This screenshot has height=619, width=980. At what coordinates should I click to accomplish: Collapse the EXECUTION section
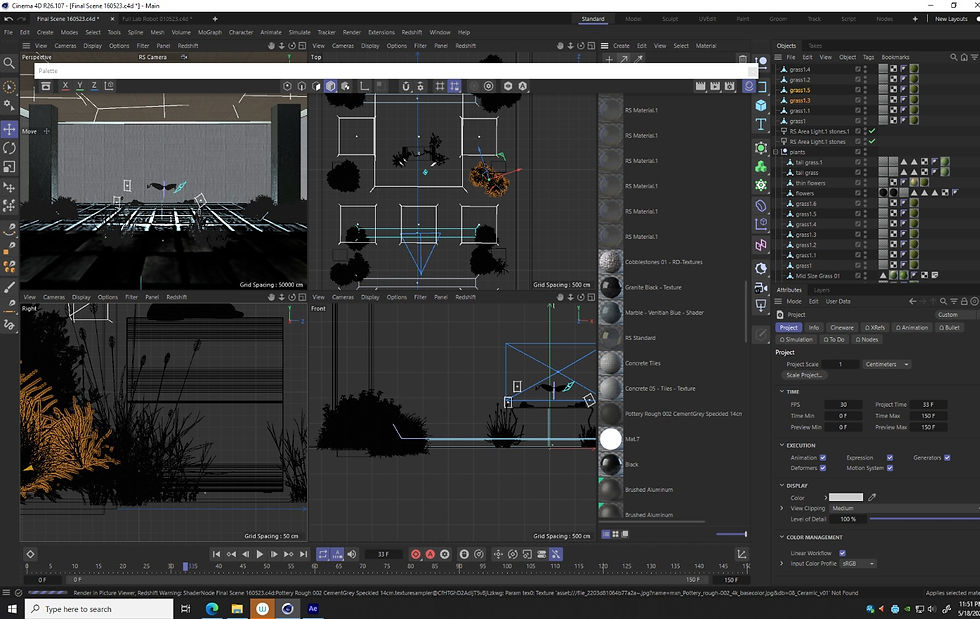[782, 445]
